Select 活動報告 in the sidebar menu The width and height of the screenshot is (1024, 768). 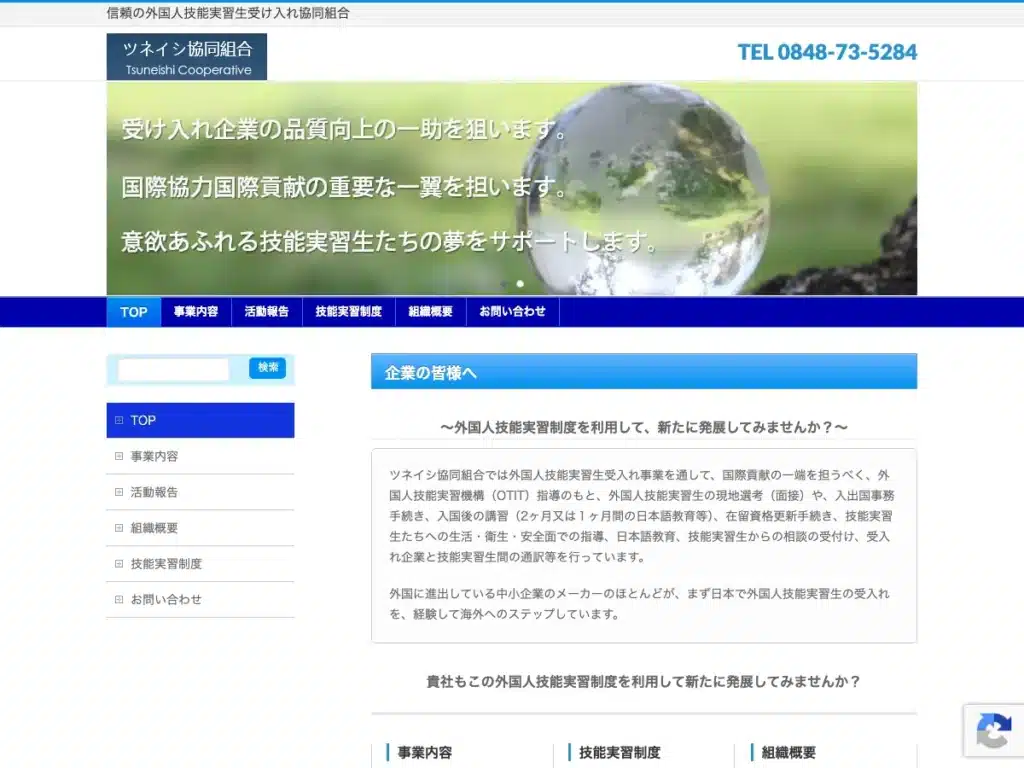(x=200, y=492)
